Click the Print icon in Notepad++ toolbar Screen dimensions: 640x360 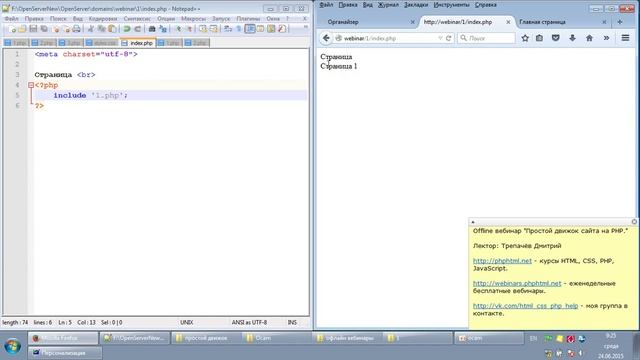pos(76,29)
